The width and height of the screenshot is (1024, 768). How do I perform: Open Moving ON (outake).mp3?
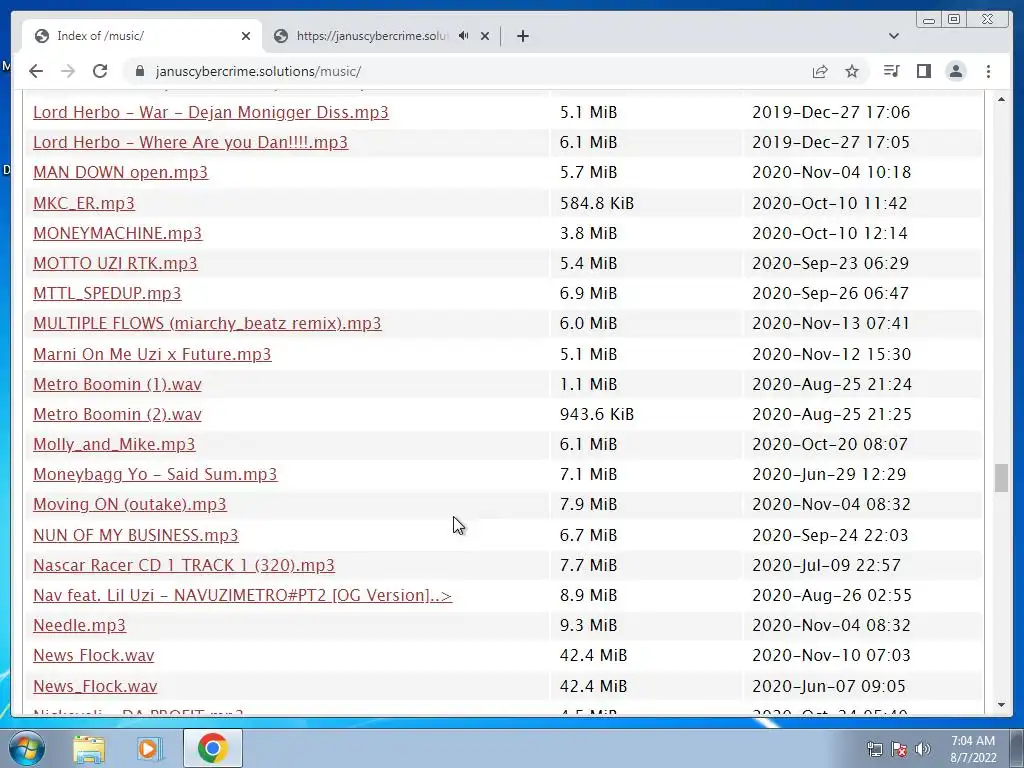130,504
